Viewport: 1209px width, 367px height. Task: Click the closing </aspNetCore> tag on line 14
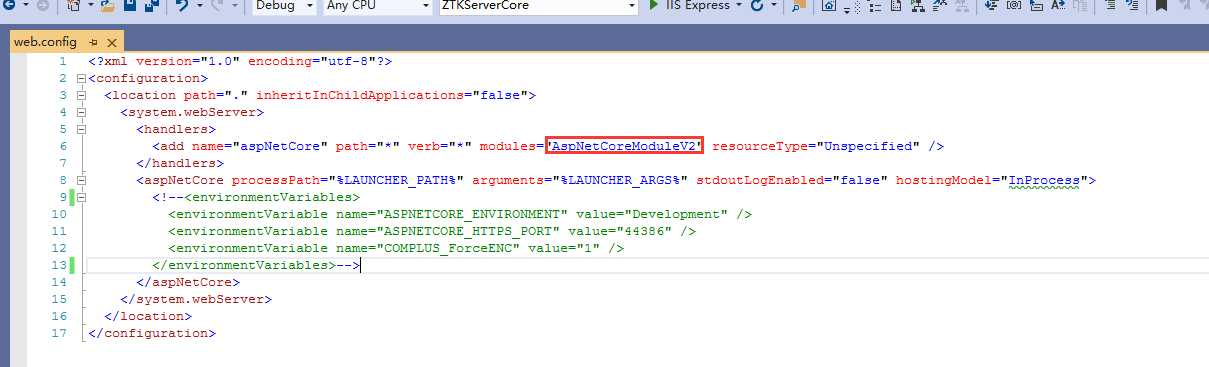click(188, 282)
